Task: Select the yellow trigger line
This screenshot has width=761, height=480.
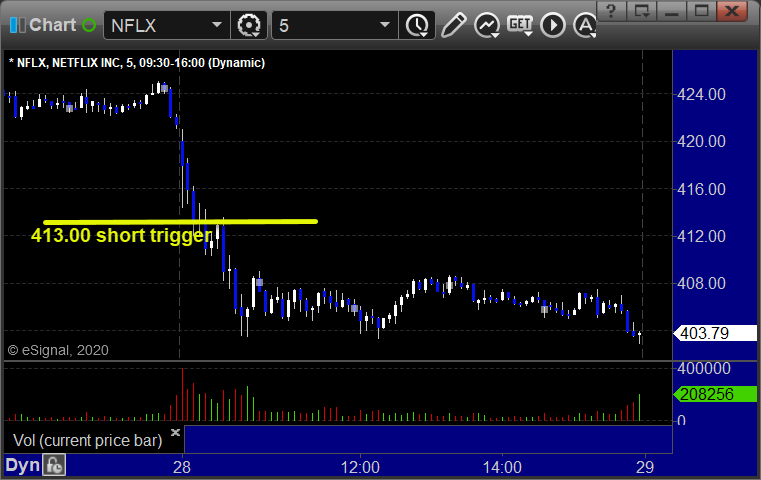Action: [x=181, y=222]
